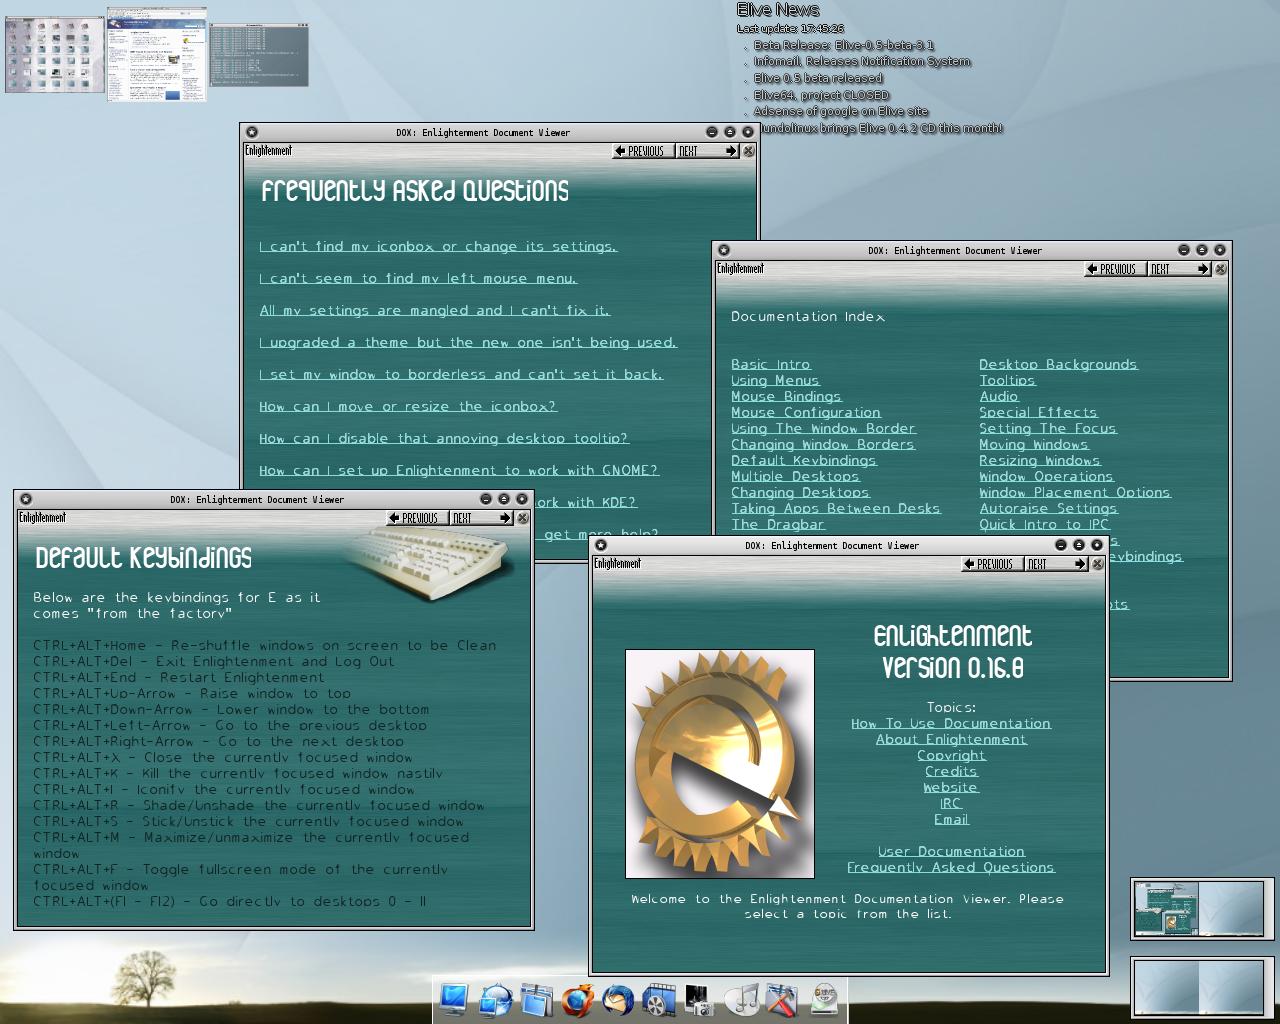Open the Taking Apps Between Desks link

836,509
